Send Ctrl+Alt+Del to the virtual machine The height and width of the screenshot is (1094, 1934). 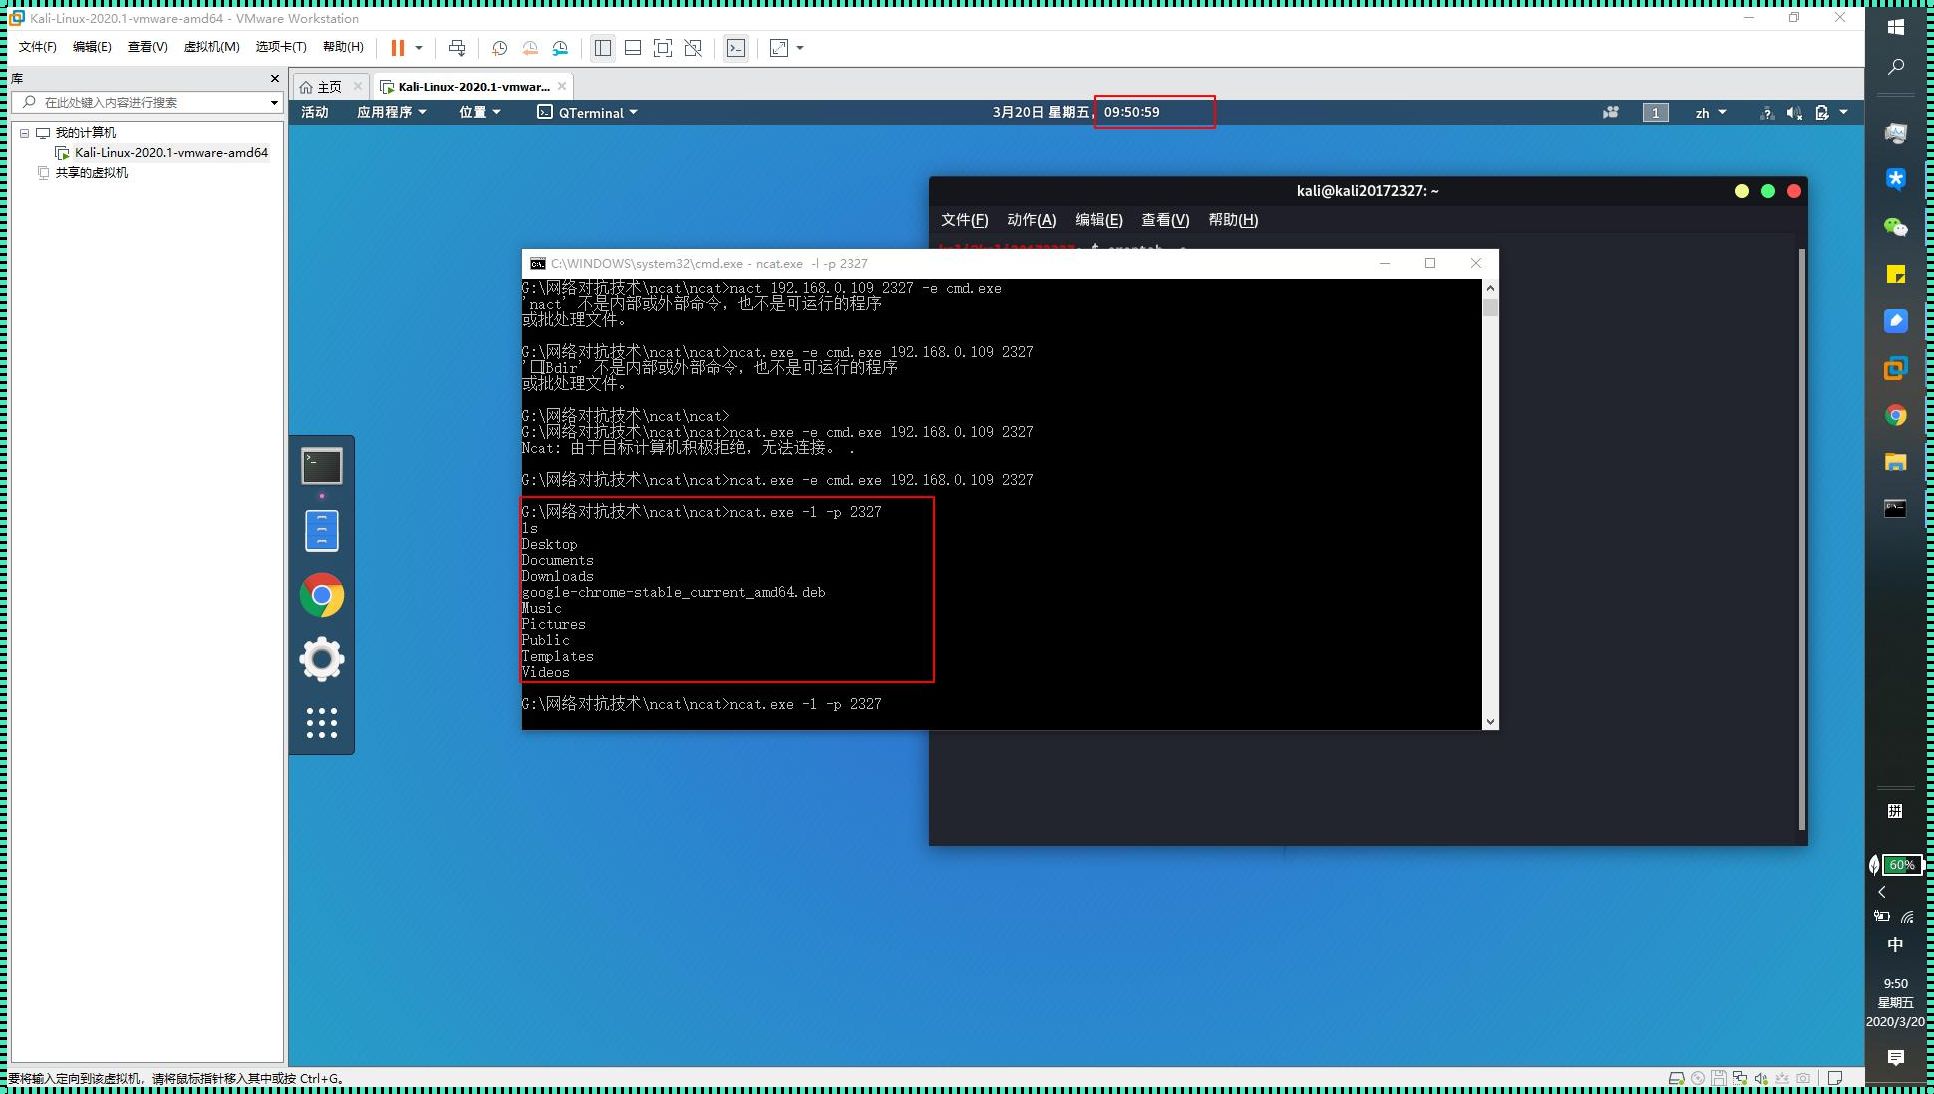[457, 47]
